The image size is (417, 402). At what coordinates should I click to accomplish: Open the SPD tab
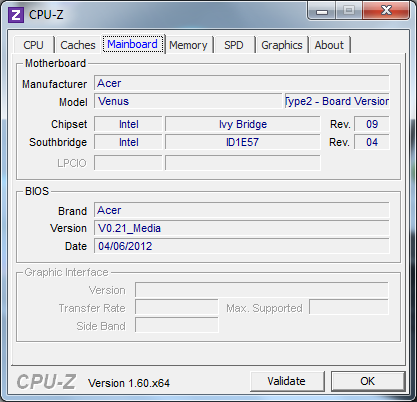pos(234,45)
